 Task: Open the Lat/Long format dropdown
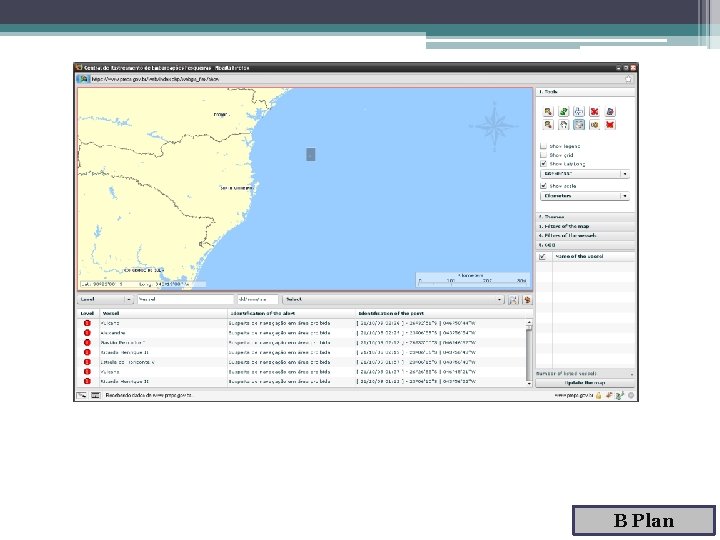(585, 174)
